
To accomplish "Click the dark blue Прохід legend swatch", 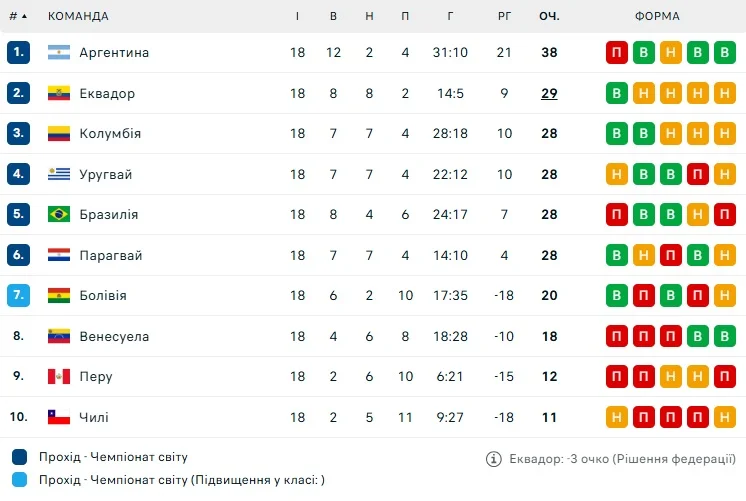I will pos(20,457).
